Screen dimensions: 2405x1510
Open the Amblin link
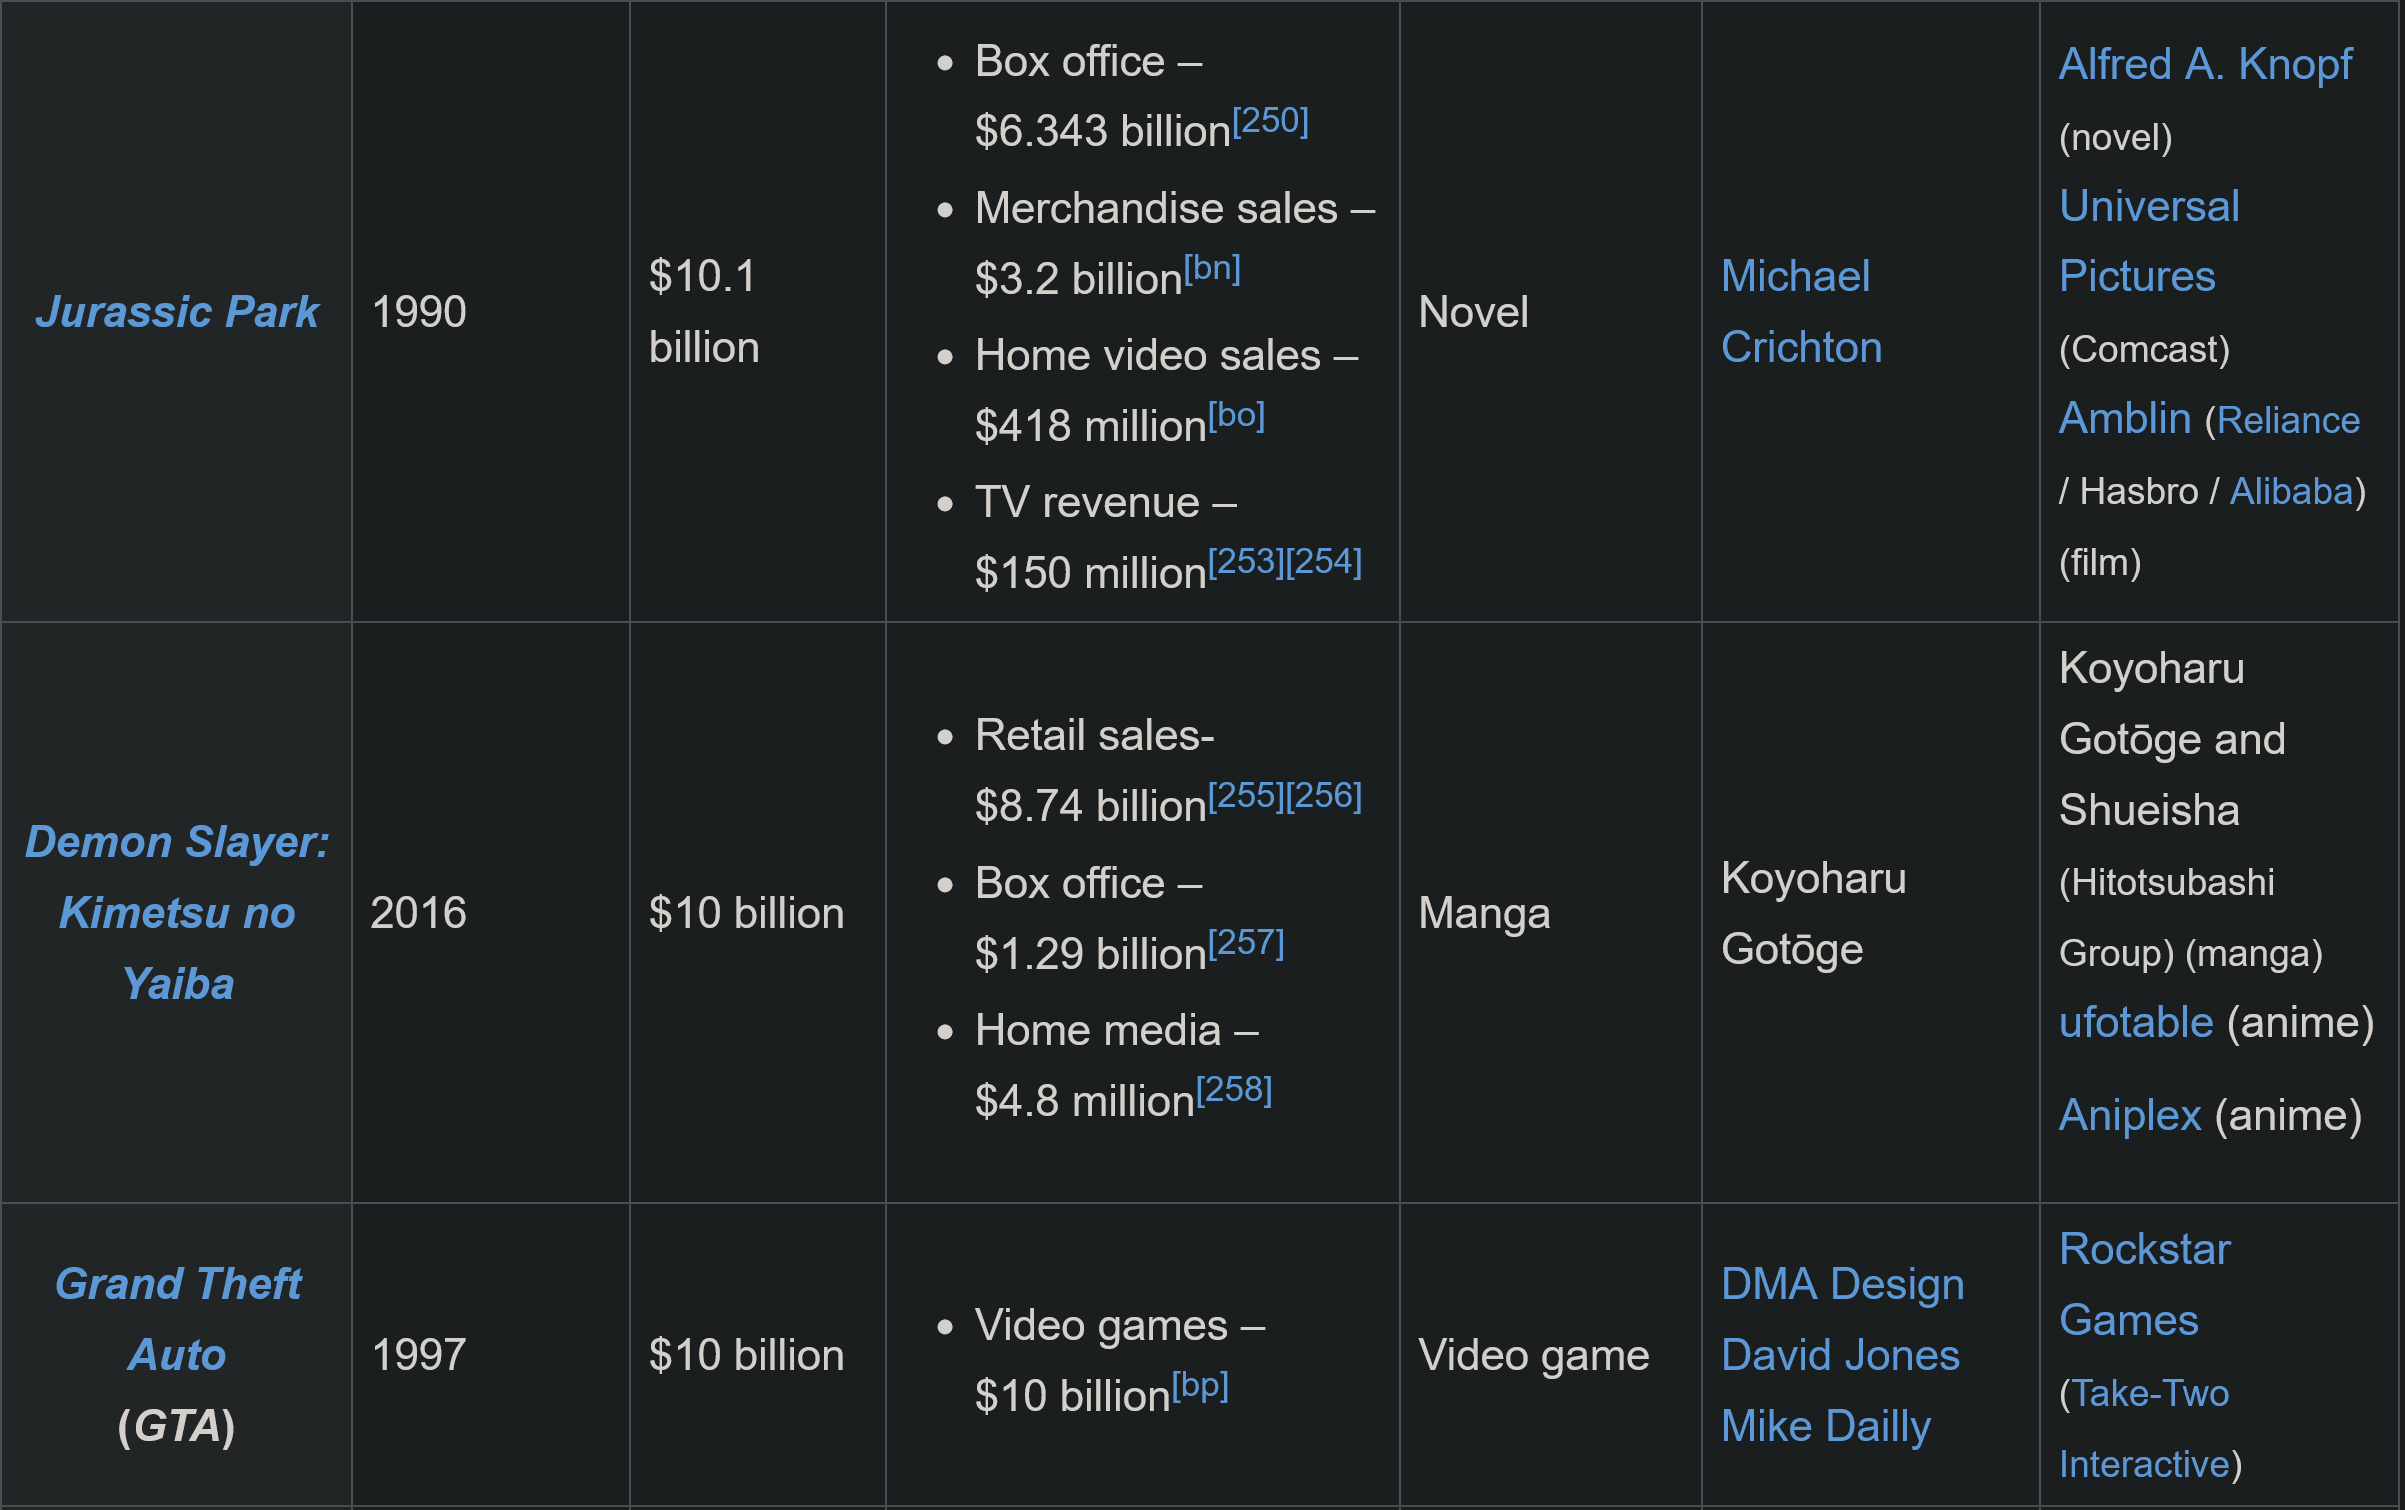(2125, 418)
